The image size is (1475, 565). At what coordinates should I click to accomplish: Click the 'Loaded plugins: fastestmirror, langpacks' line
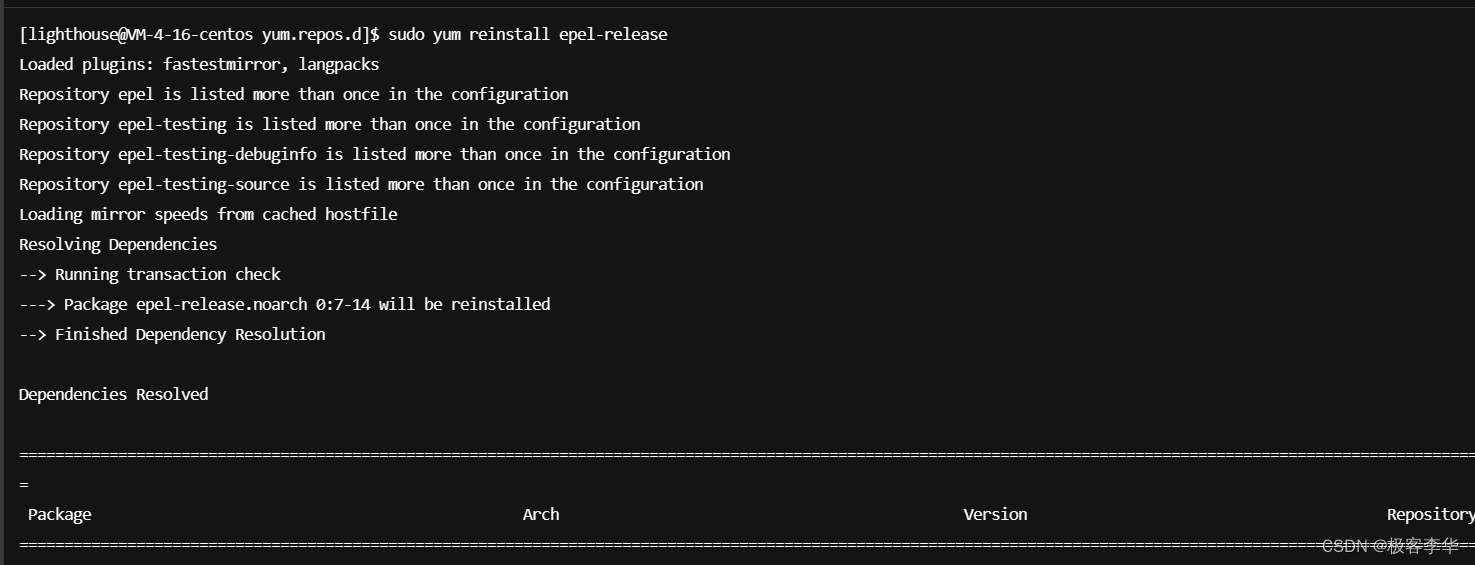198,64
